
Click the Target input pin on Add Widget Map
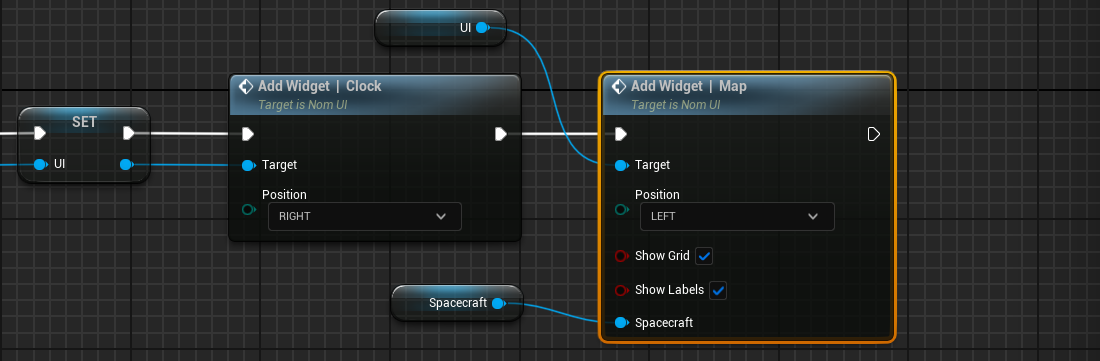click(x=621, y=165)
